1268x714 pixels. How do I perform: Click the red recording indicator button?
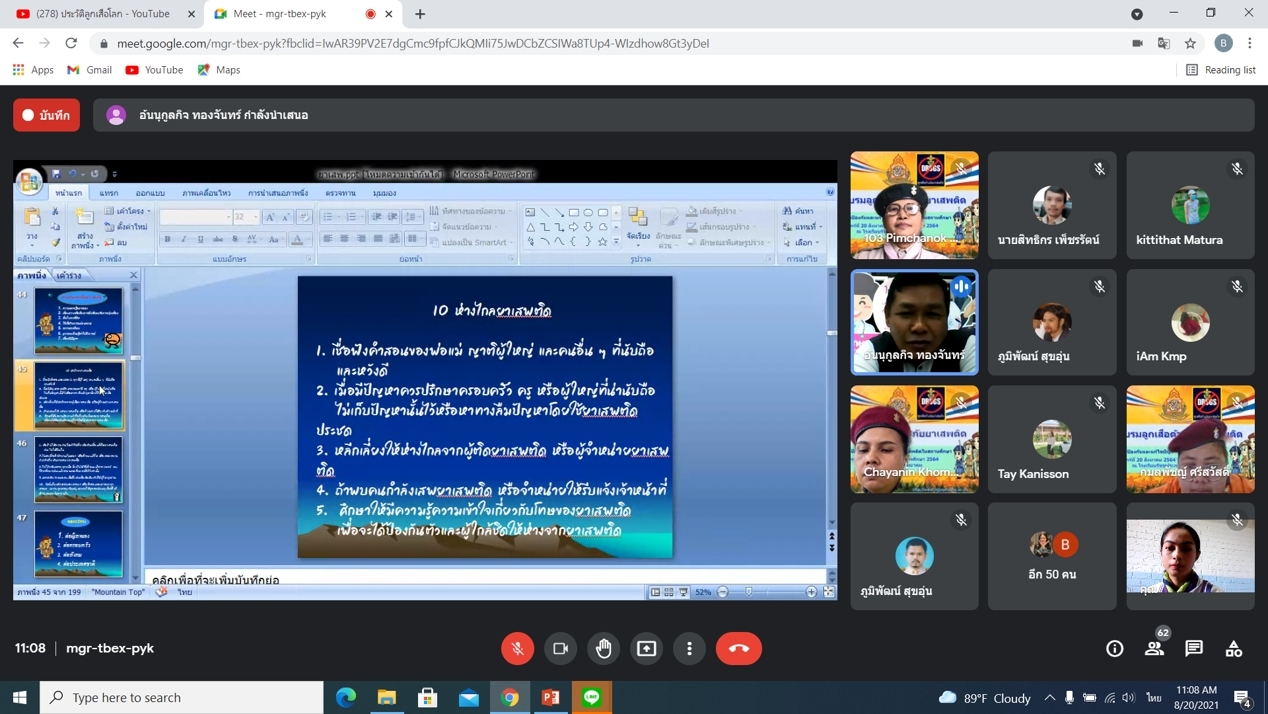47,115
